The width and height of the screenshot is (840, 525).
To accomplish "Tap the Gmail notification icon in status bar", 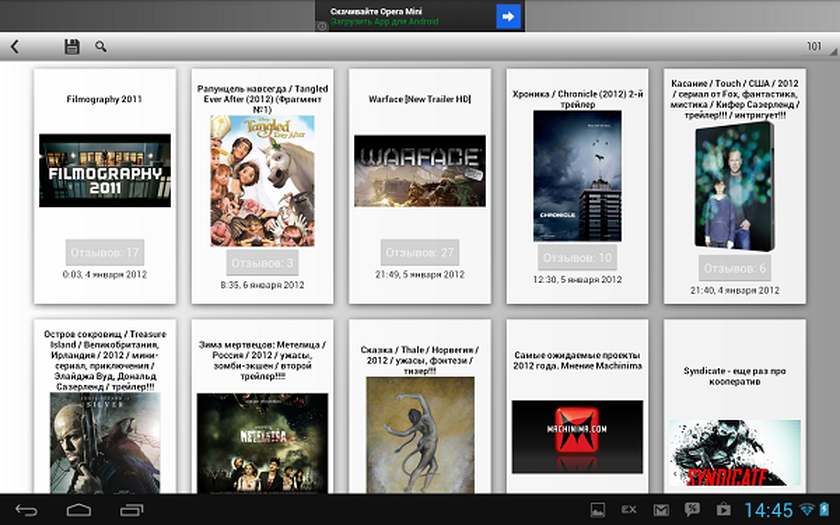I will point(661,510).
